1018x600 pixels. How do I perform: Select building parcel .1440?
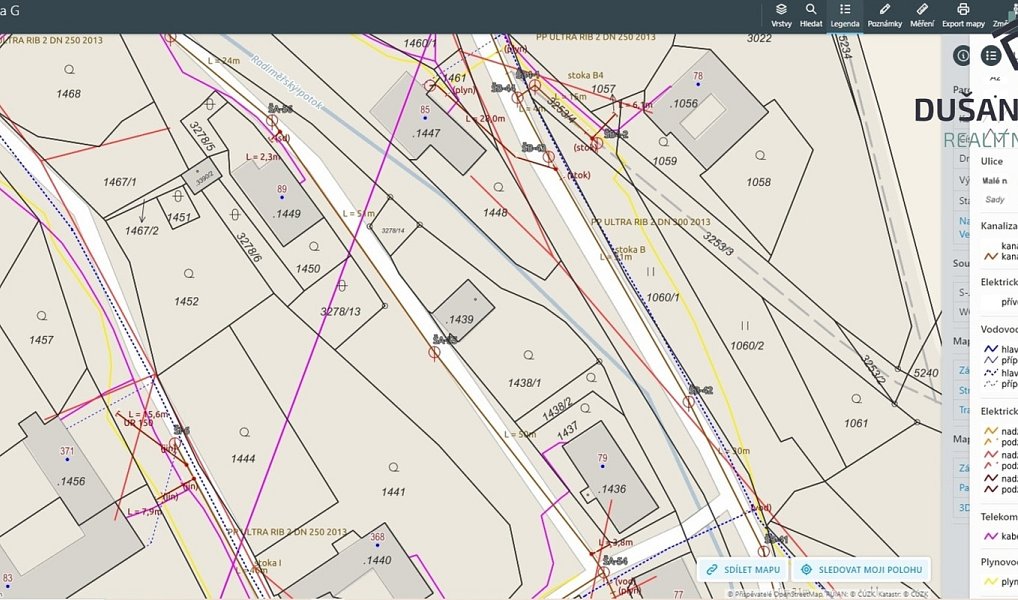click(377, 560)
